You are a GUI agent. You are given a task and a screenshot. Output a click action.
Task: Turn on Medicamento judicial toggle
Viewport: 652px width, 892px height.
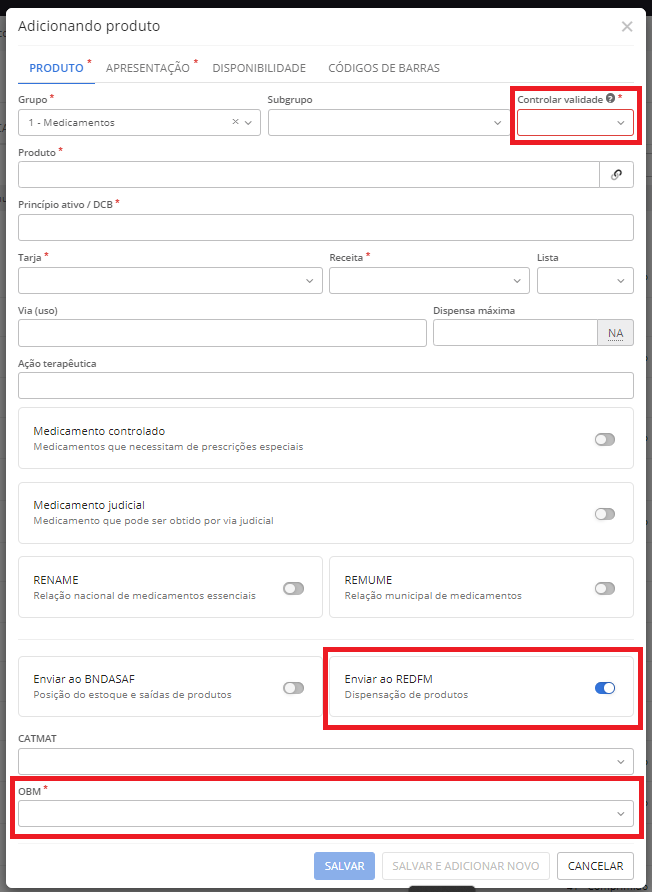coord(604,514)
